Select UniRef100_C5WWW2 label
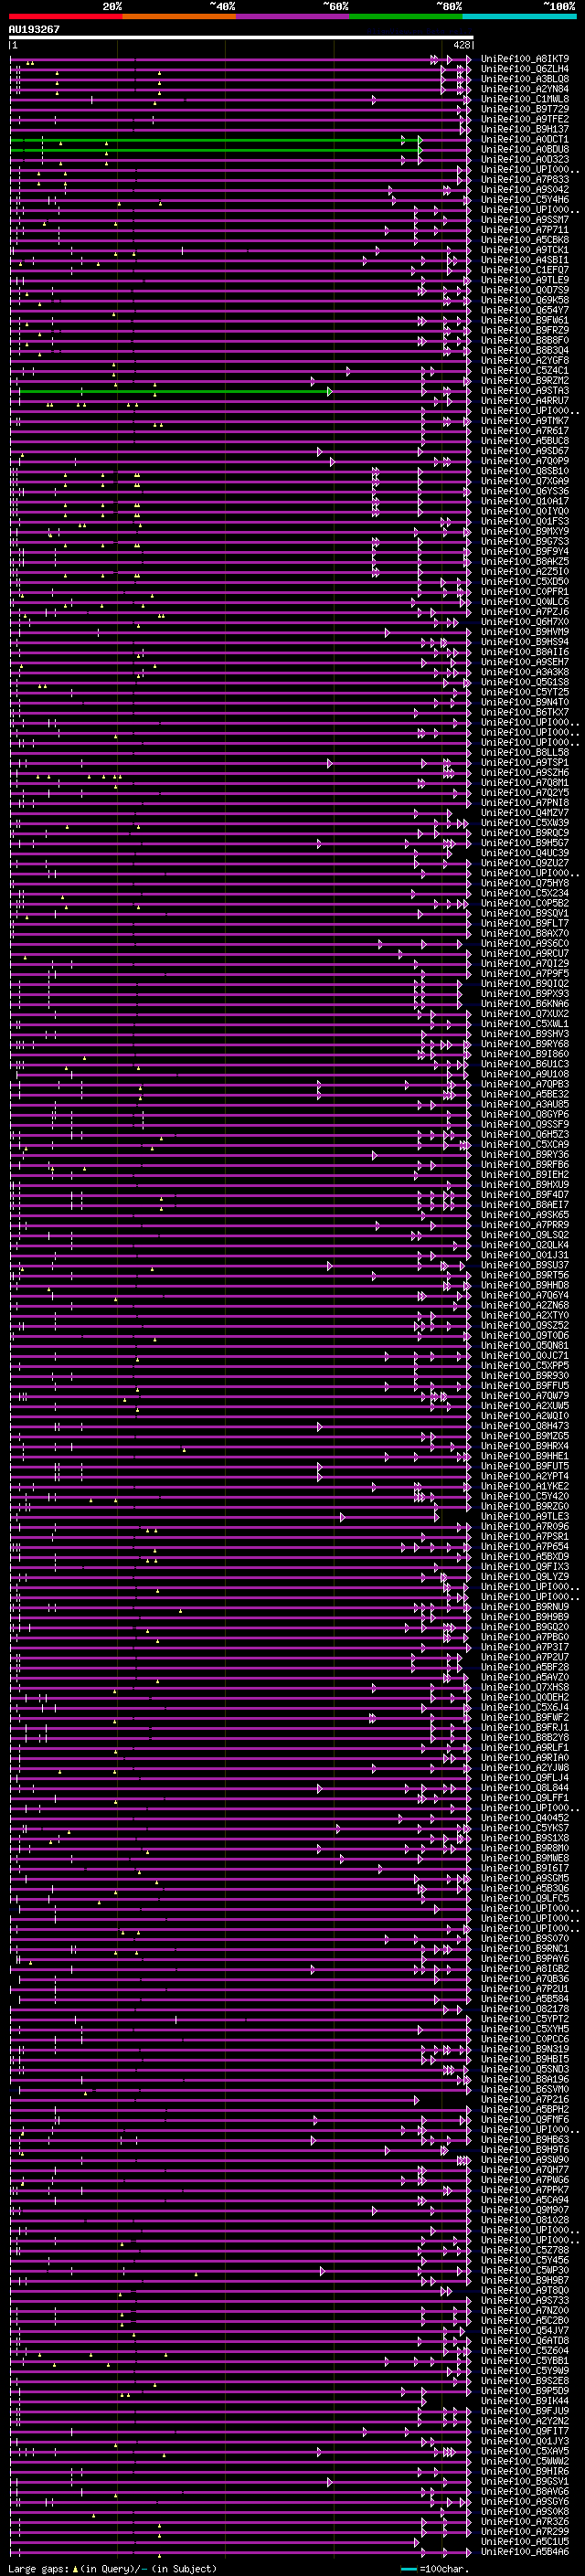585x2576 pixels. pyautogui.click(x=525, y=2461)
